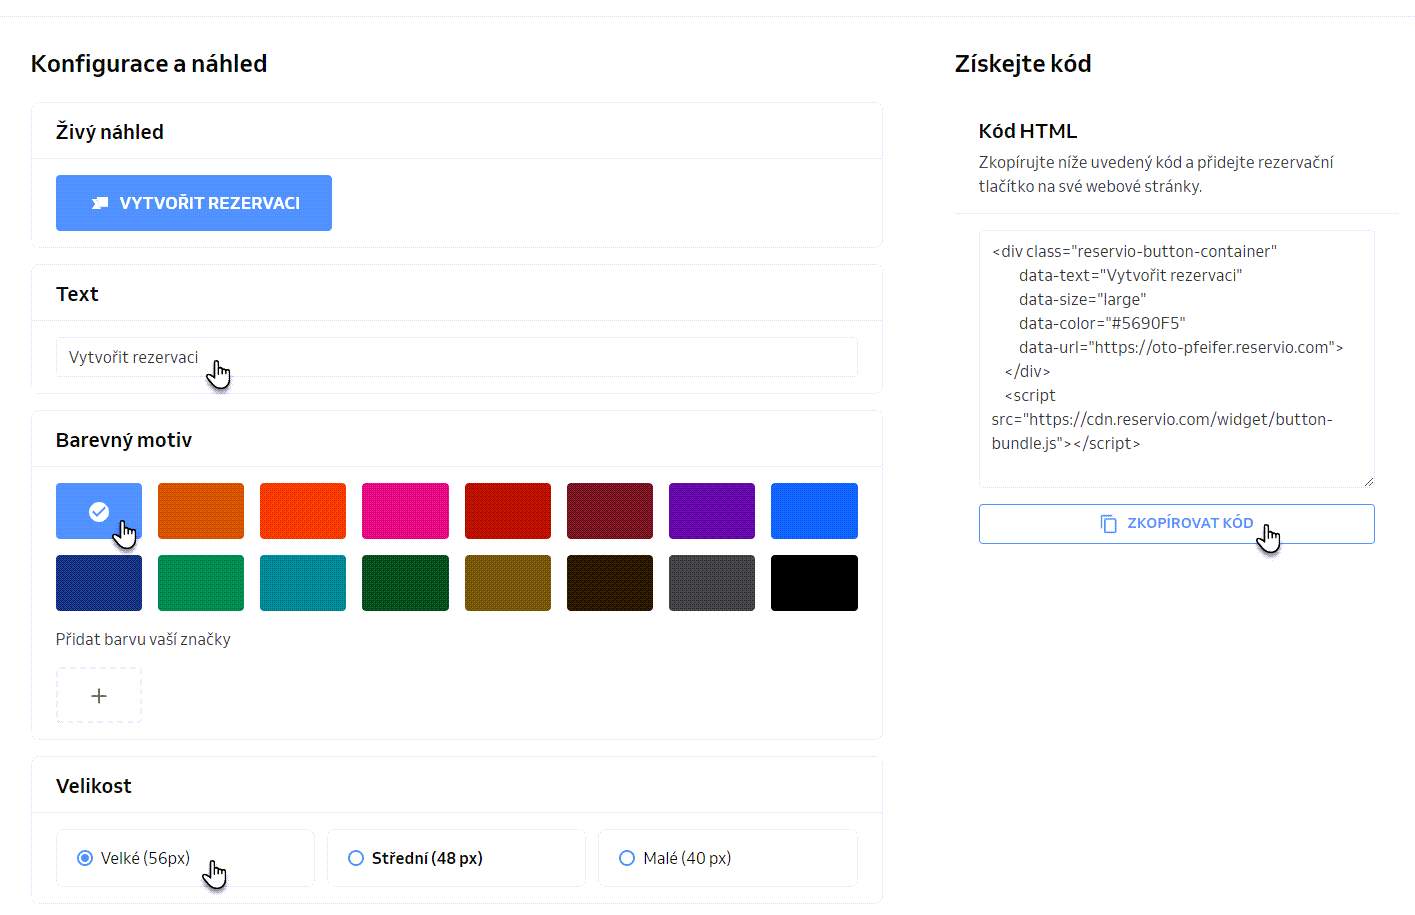Choose the dark green color swatch
Screen dimensions: 1415x915
[x=405, y=583]
